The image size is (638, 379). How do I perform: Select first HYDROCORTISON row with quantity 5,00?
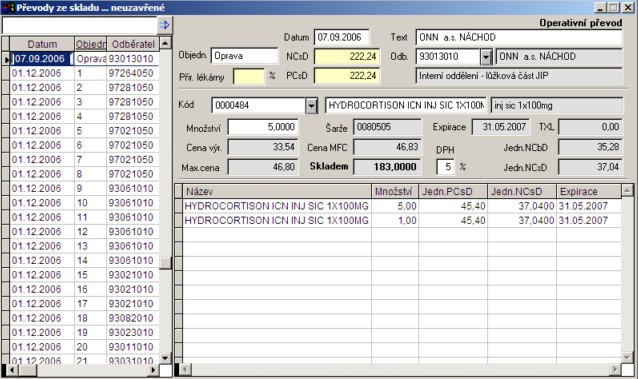(402, 206)
